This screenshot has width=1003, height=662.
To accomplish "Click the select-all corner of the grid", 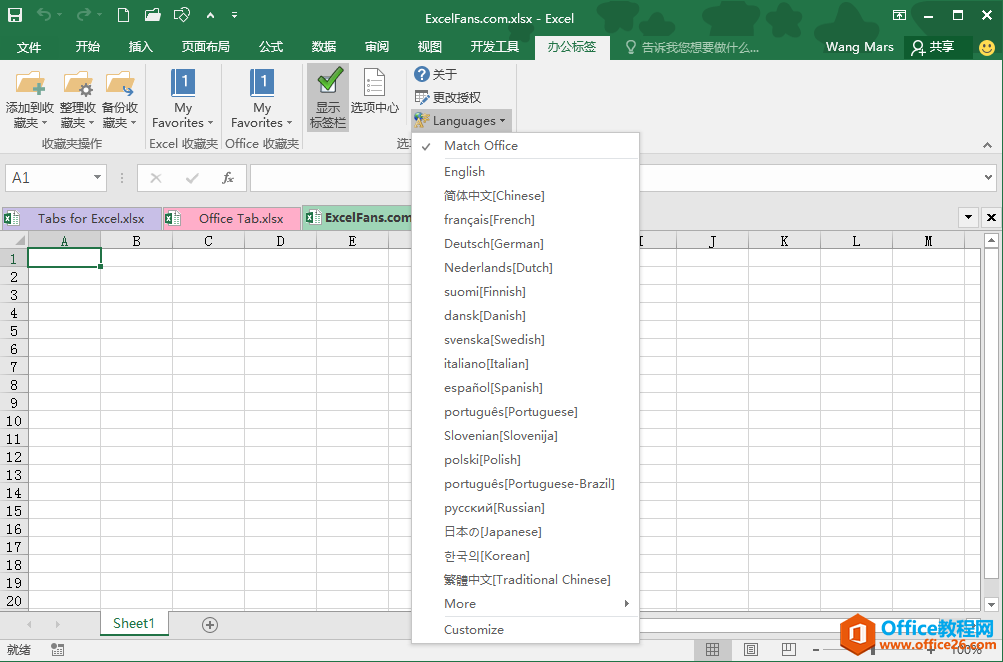I will coord(14,240).
